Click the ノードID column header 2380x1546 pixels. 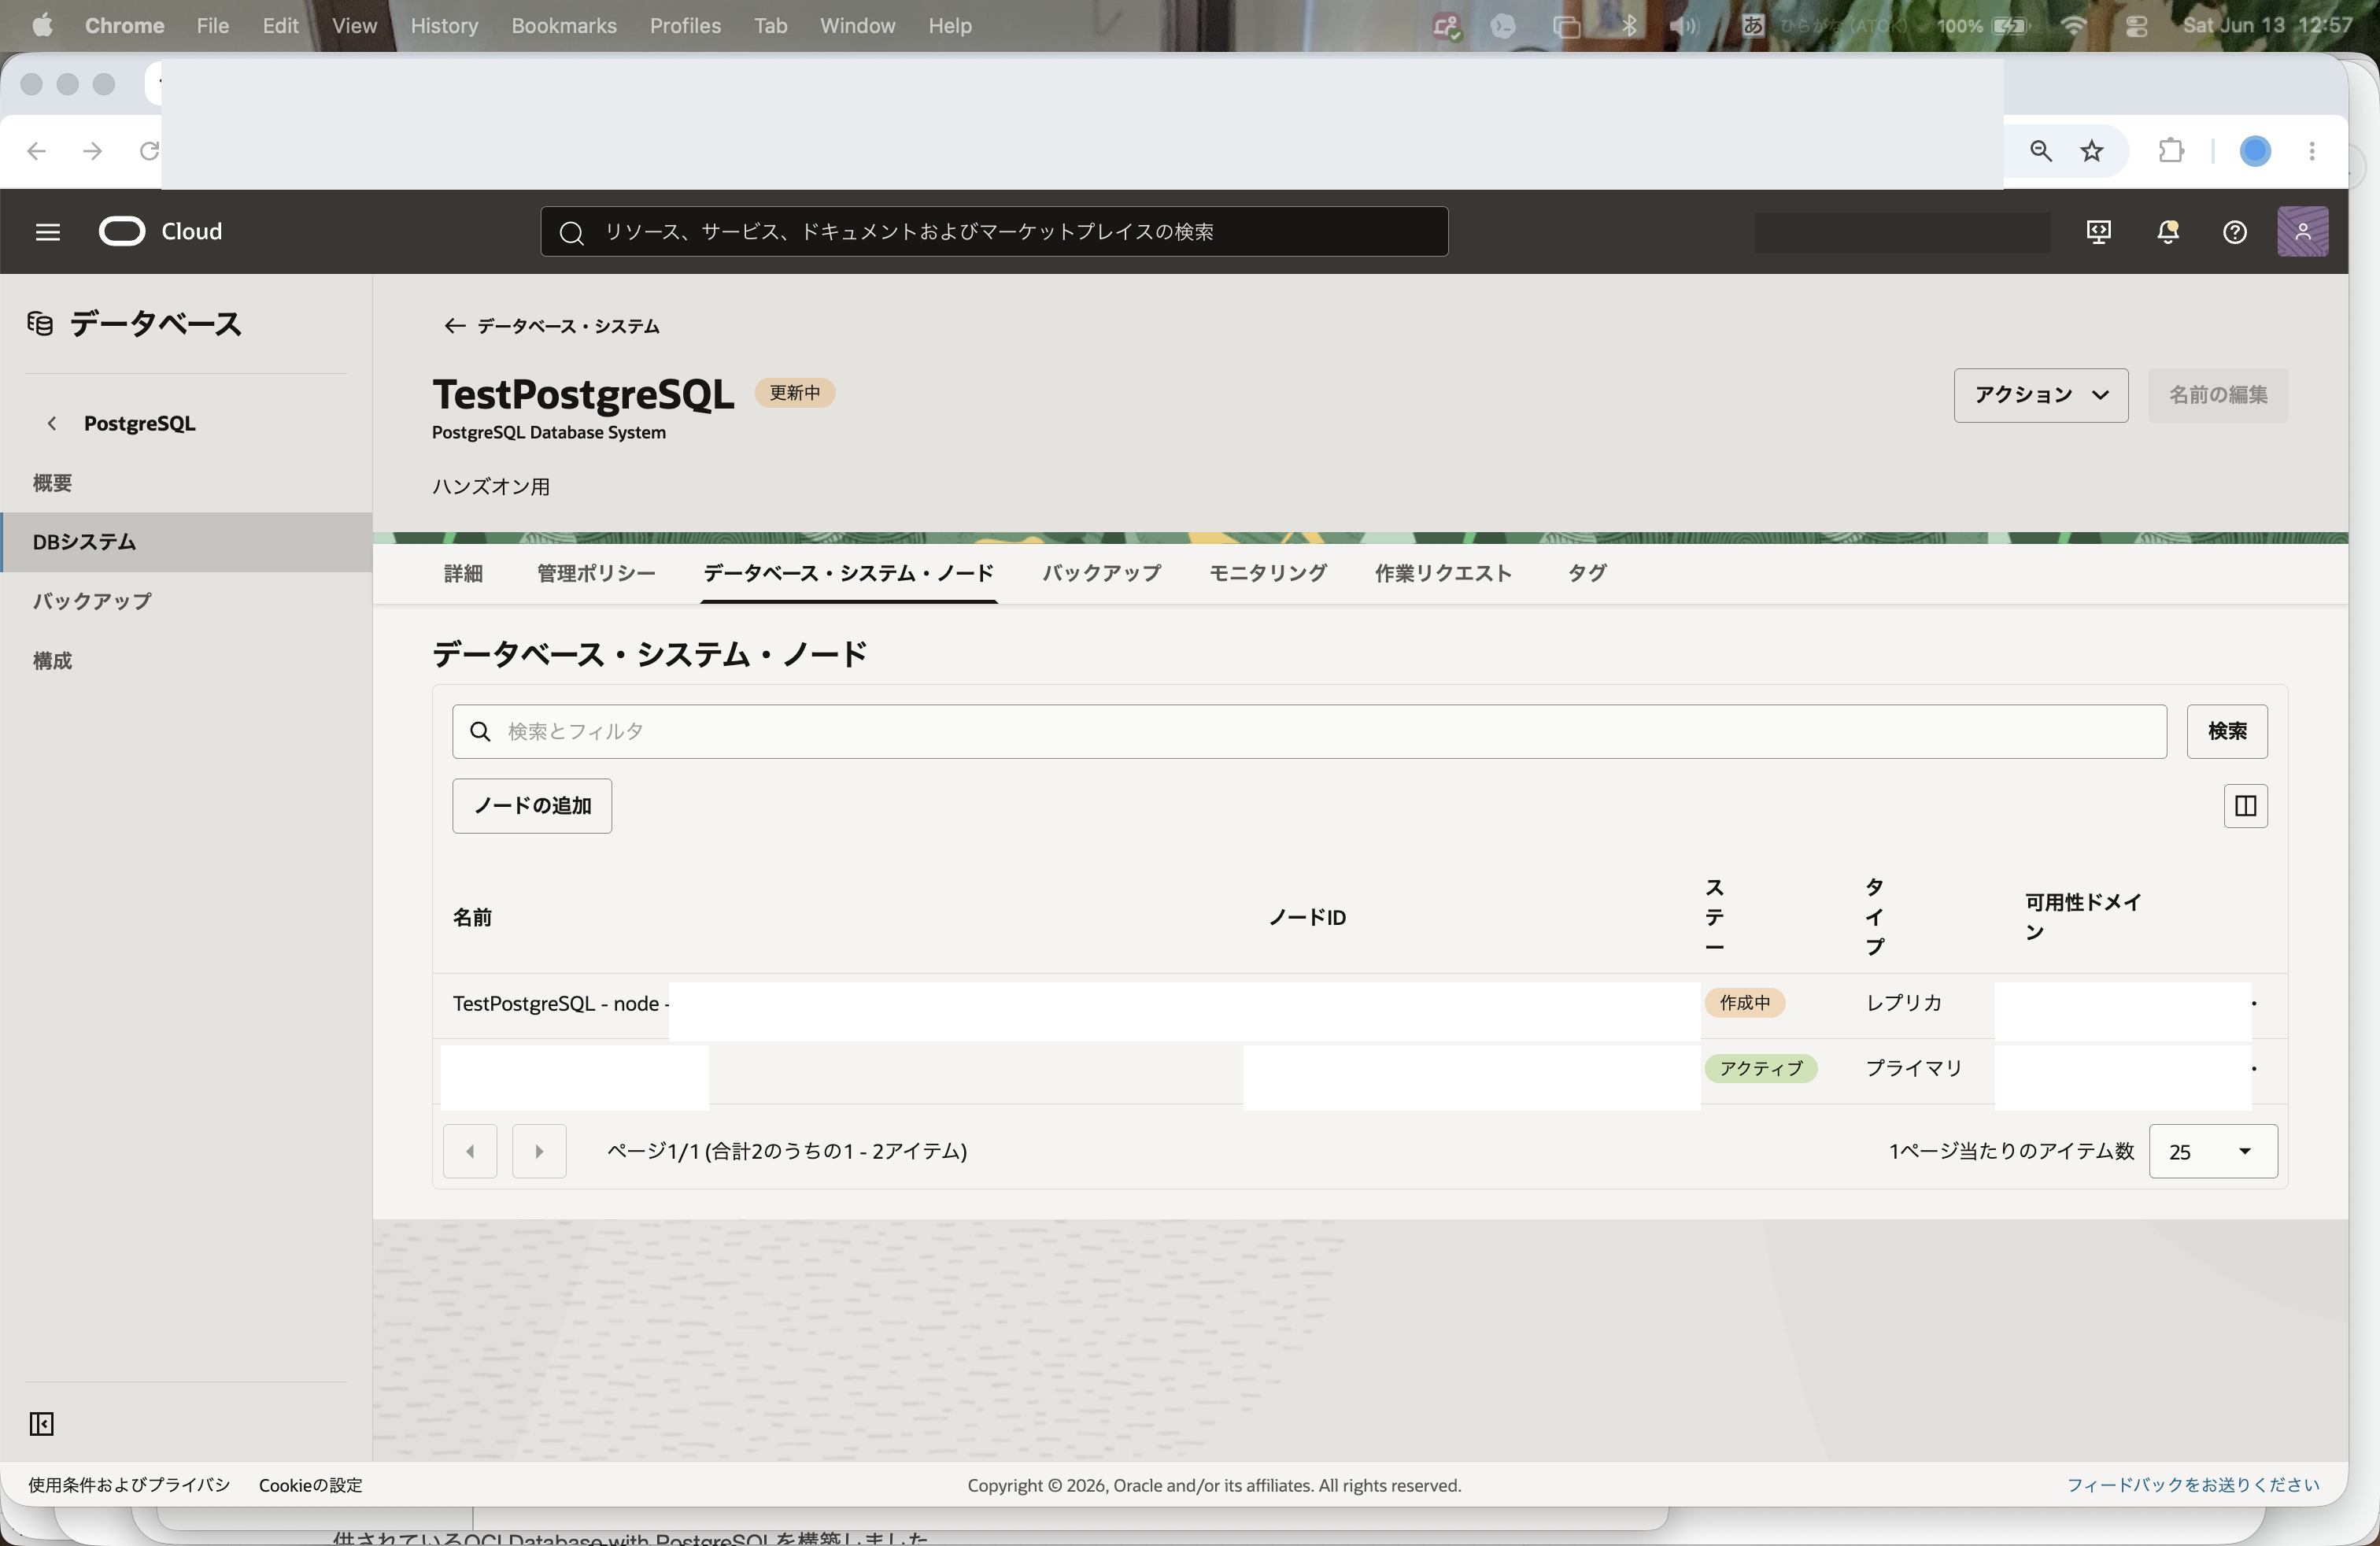pyautogui.click(x=1307, y=917)
